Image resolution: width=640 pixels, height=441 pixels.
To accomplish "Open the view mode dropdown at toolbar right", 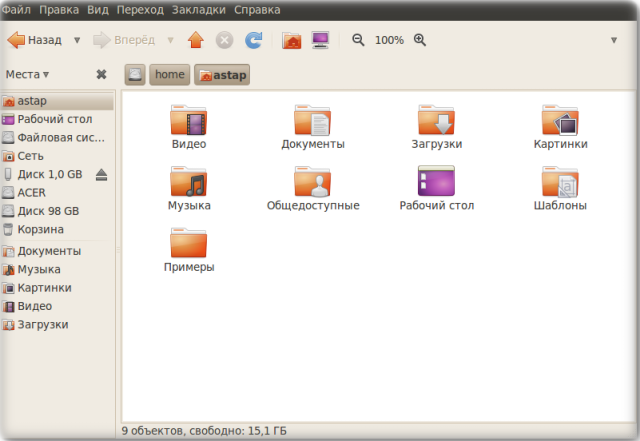I will click(614, 40).
